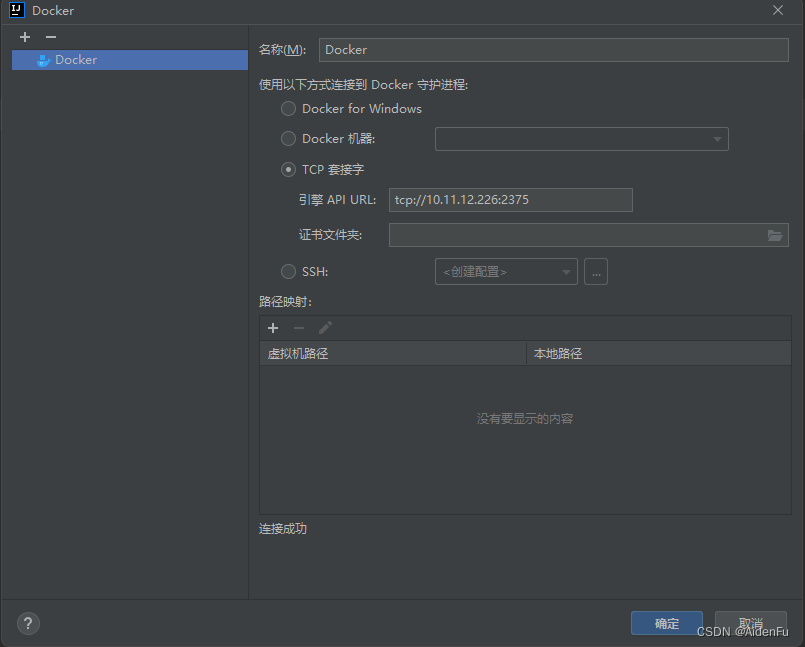Select the Docker 机器 radio option

289,139
